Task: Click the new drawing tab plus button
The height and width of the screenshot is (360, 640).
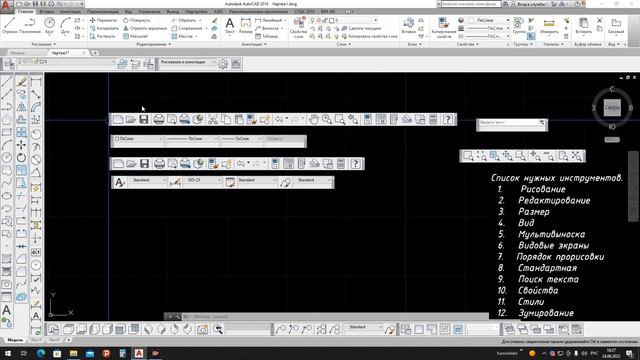Action: point(95,53)
